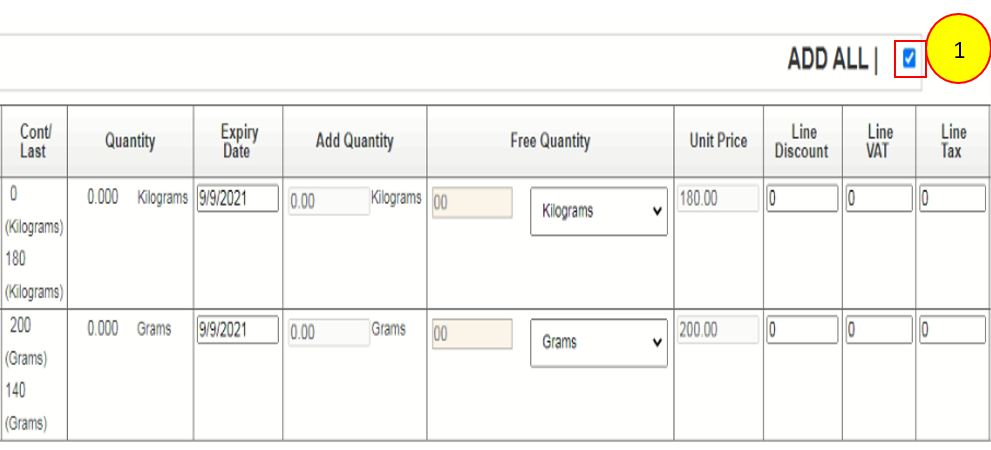
Task: Select the unit price field showing 200.00
Action: [x=716, y=331]
